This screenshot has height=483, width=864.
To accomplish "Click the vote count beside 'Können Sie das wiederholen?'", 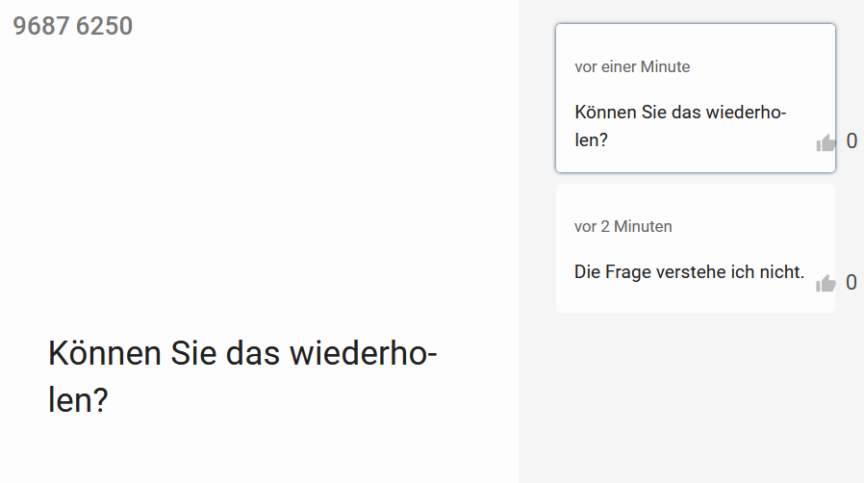I will 851,141.
